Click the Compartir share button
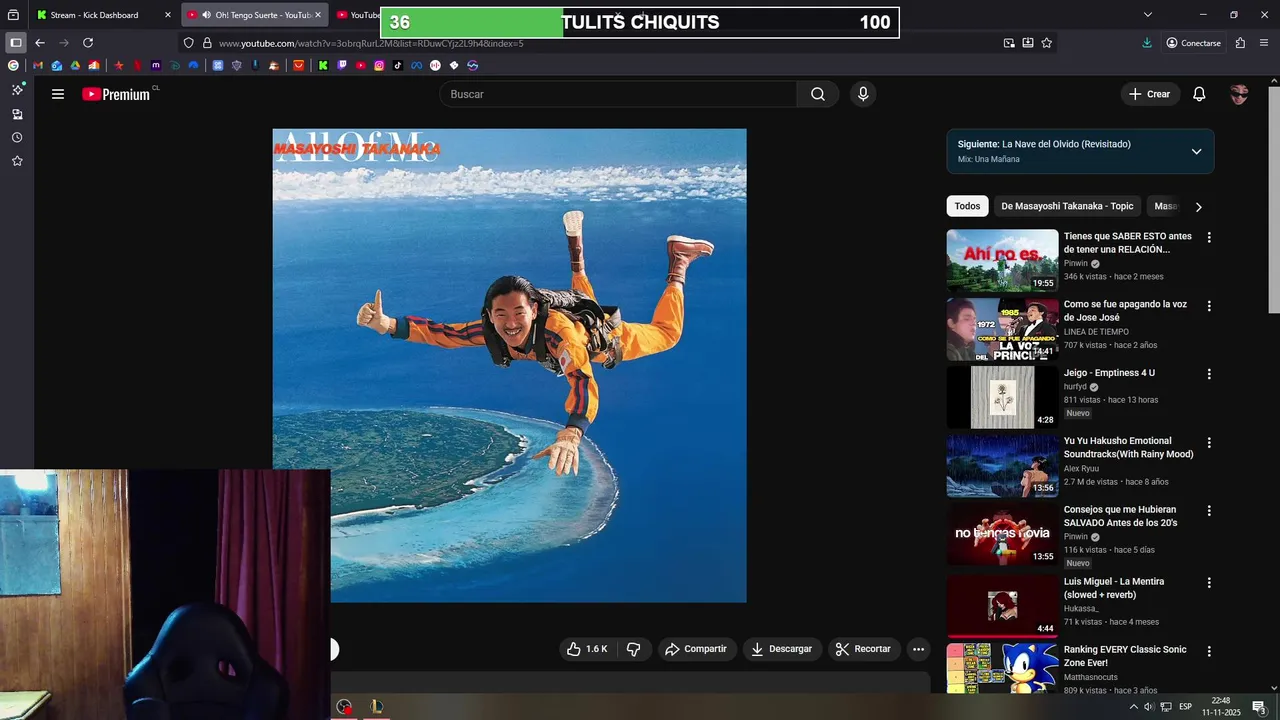This screenshot has height=720, width=1280. [696, 649]
